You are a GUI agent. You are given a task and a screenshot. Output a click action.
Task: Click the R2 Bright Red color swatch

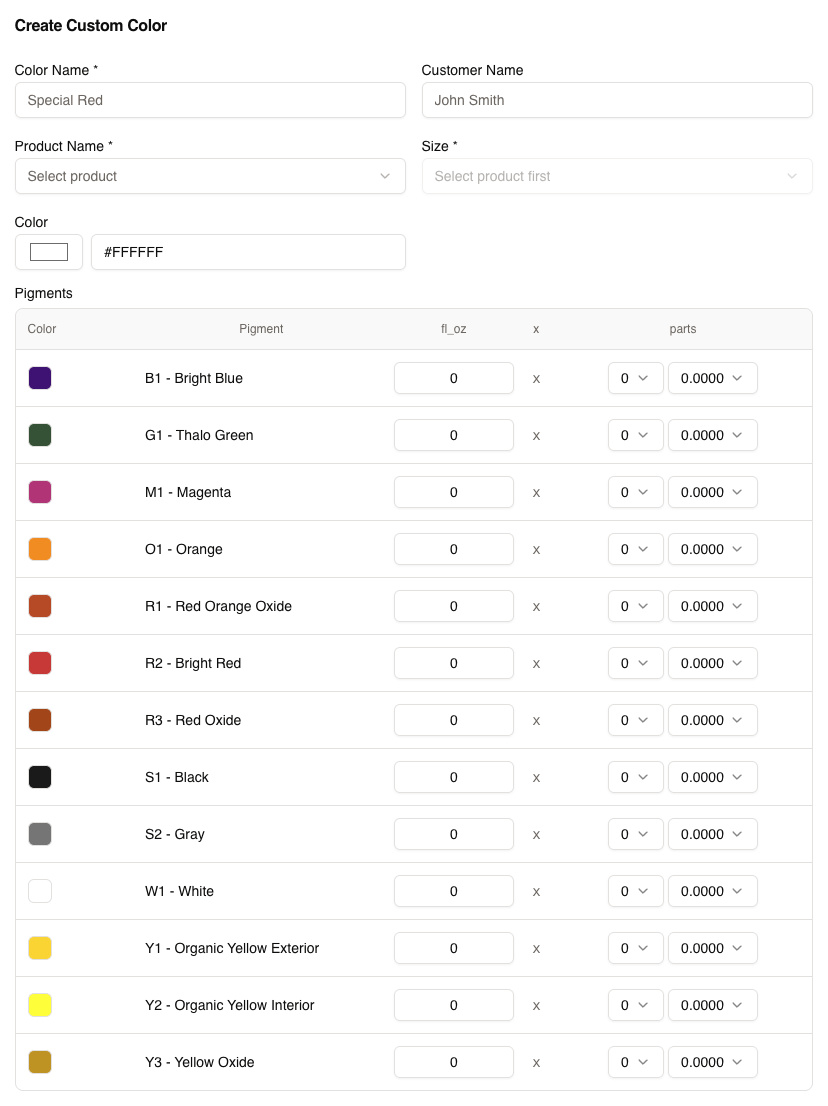(40, 663)
